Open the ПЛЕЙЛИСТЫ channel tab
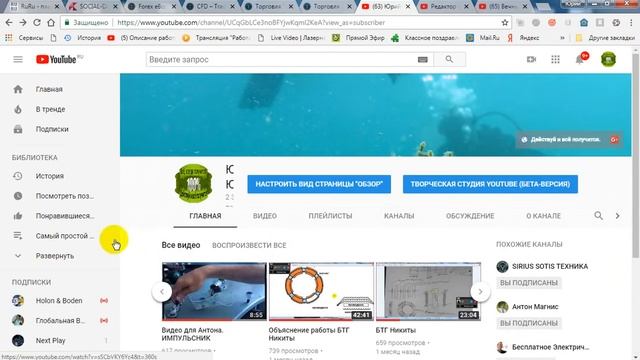This screenshot has width=640, height=360. pos(330,216)
